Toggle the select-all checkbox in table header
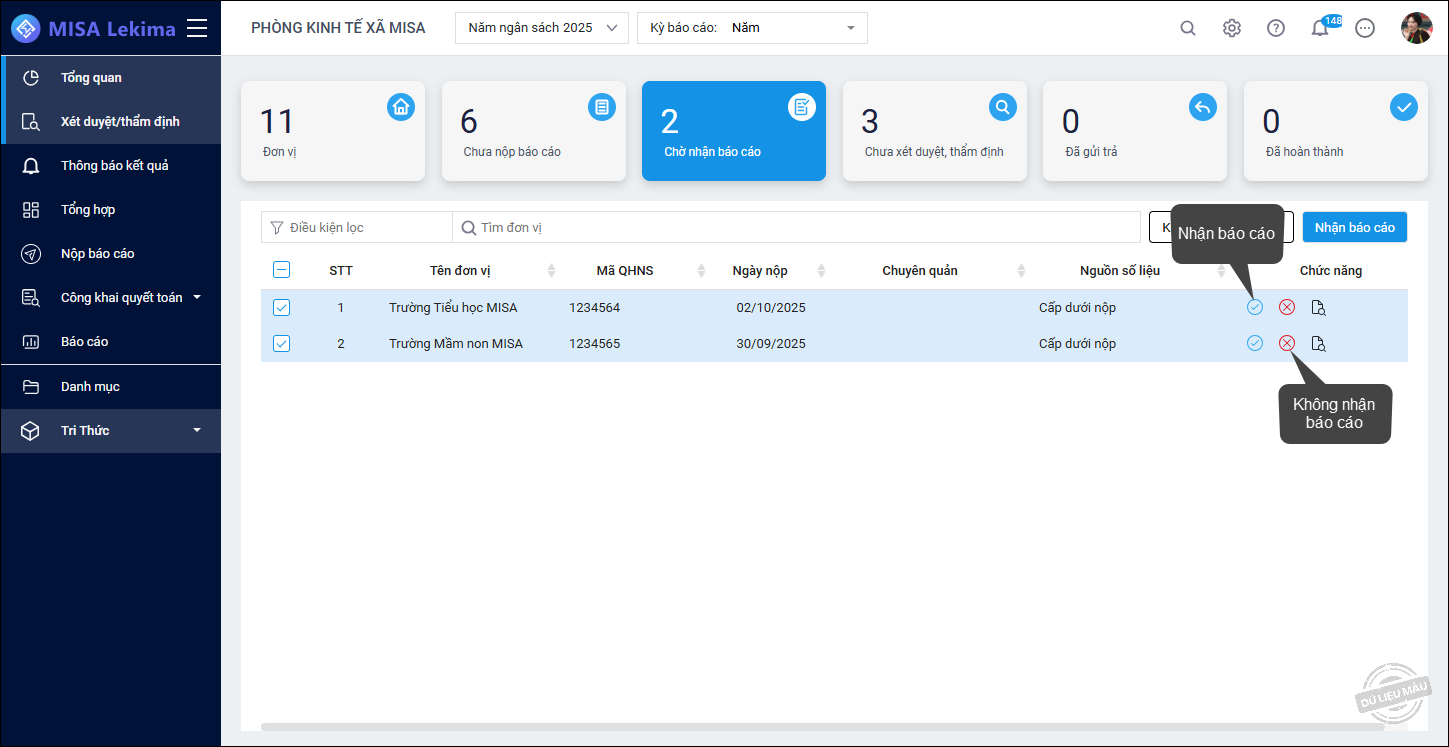1449x747 pixels. coord(282,269)
